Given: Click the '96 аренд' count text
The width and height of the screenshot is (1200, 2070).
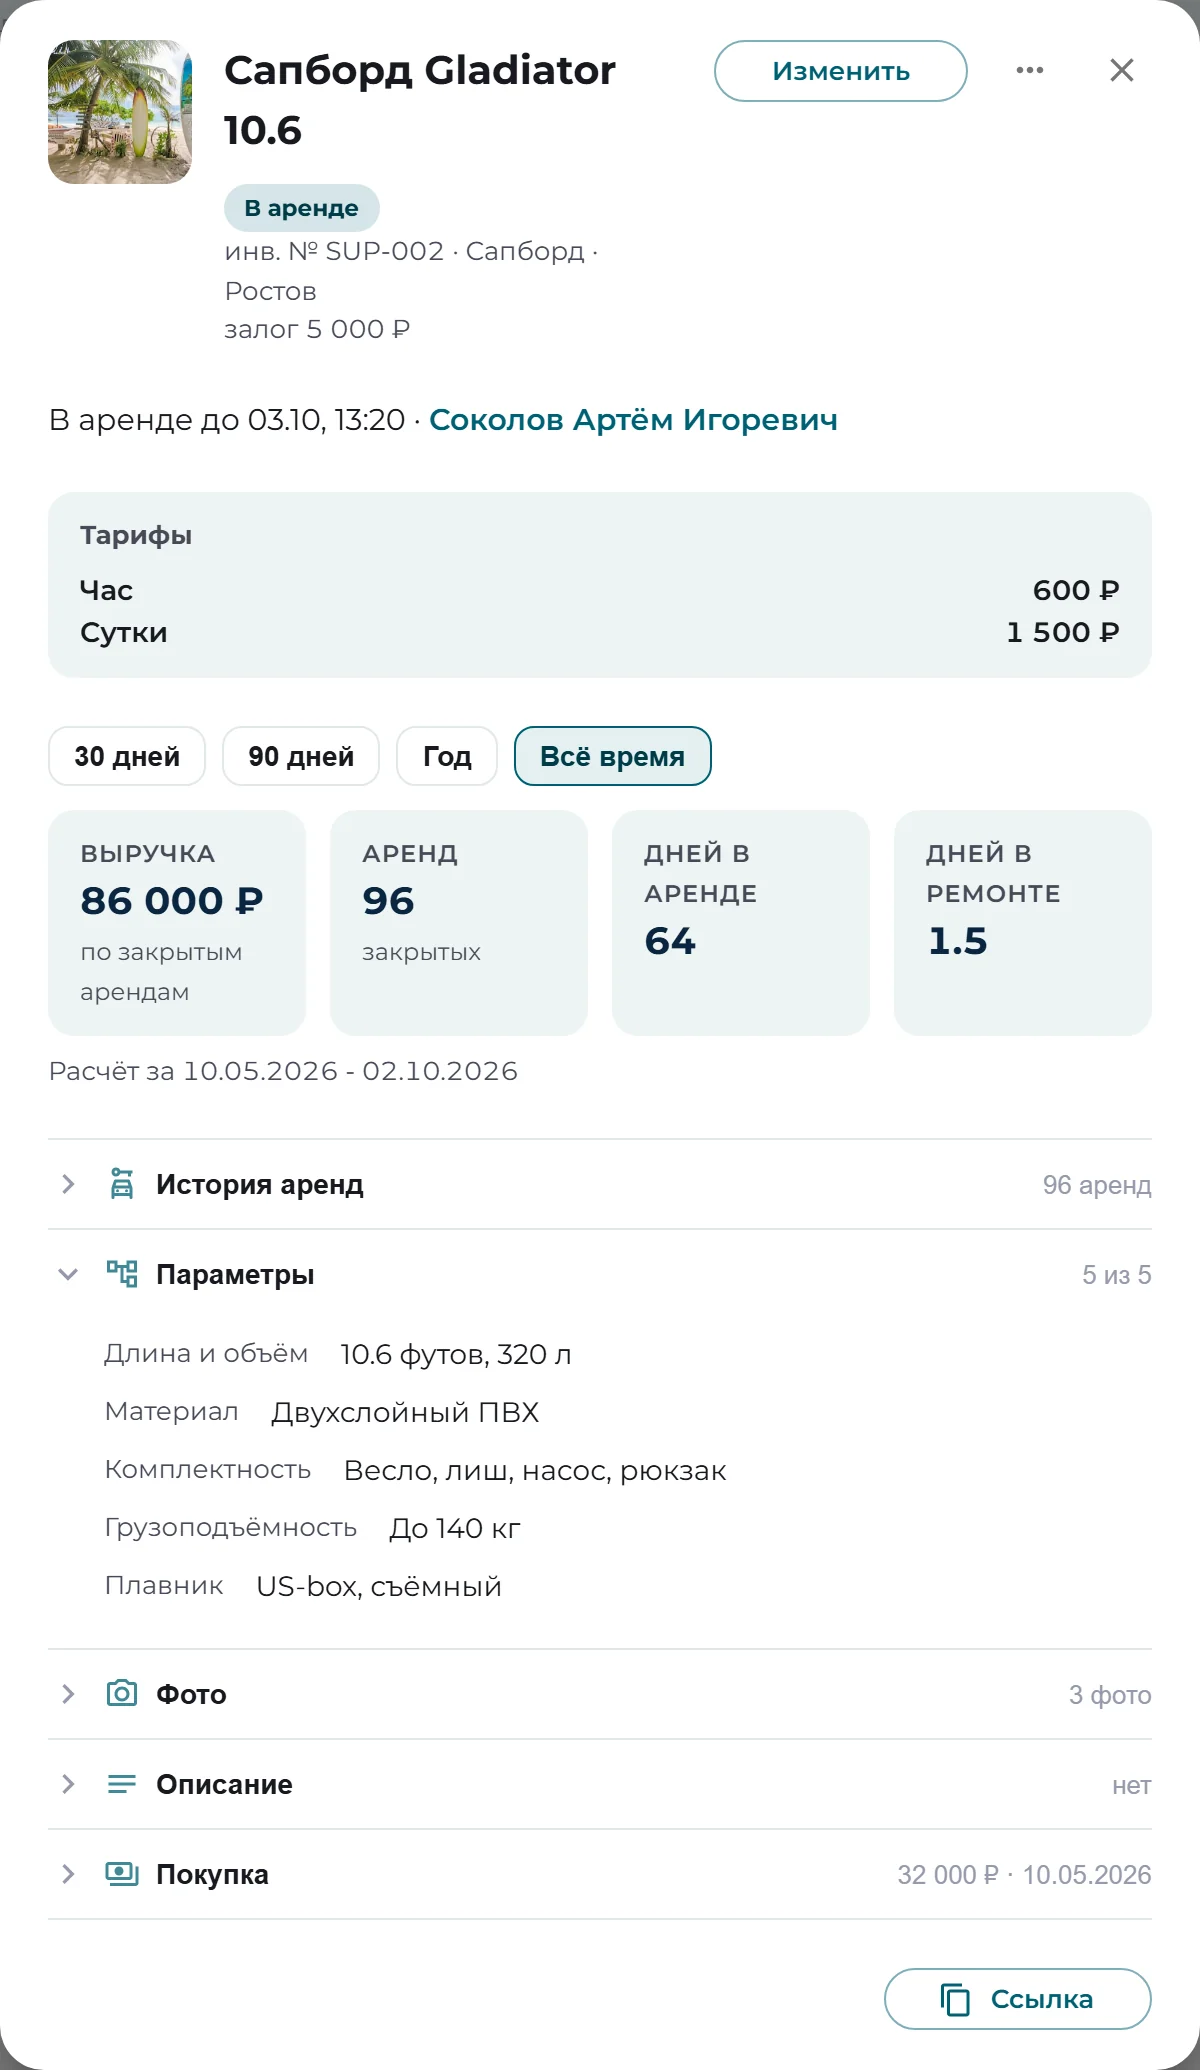Looking at the screenshot, I should (x=1097, y=1185).
